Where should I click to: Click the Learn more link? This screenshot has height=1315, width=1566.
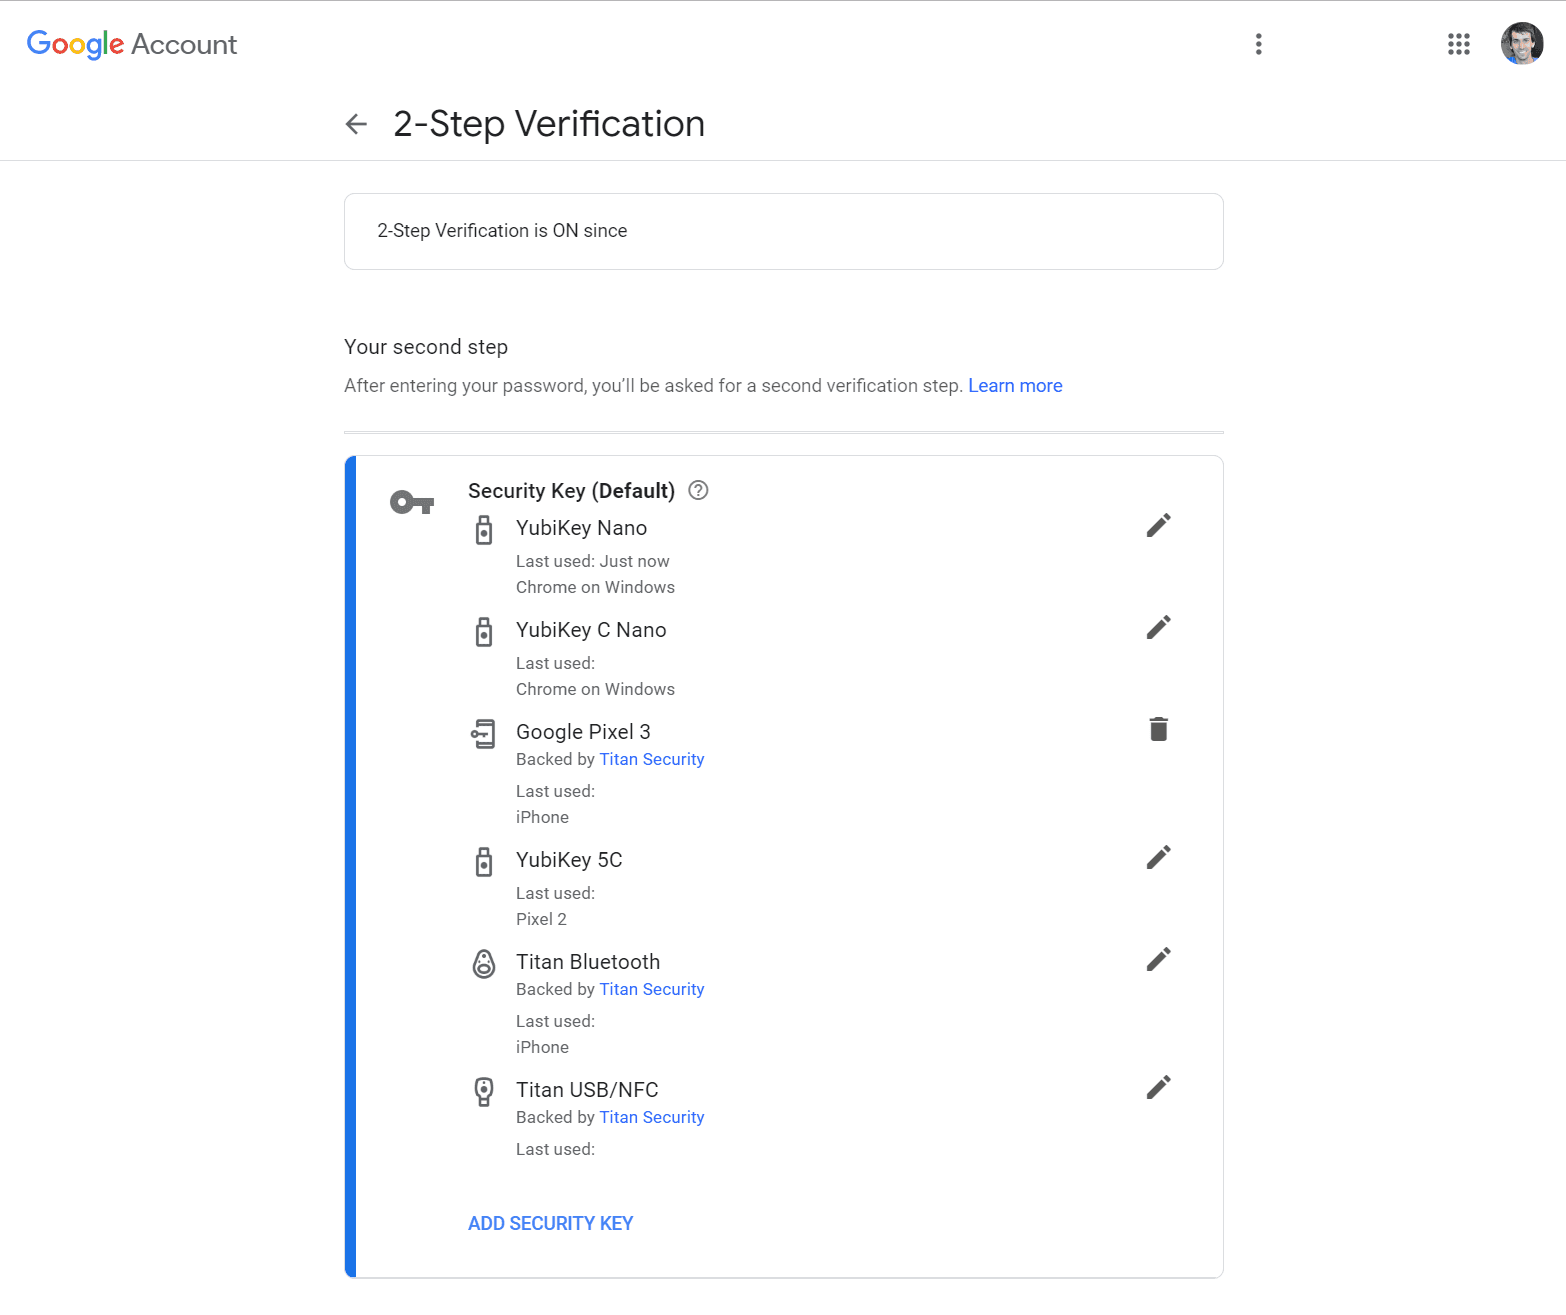(x=1014, y=386)
